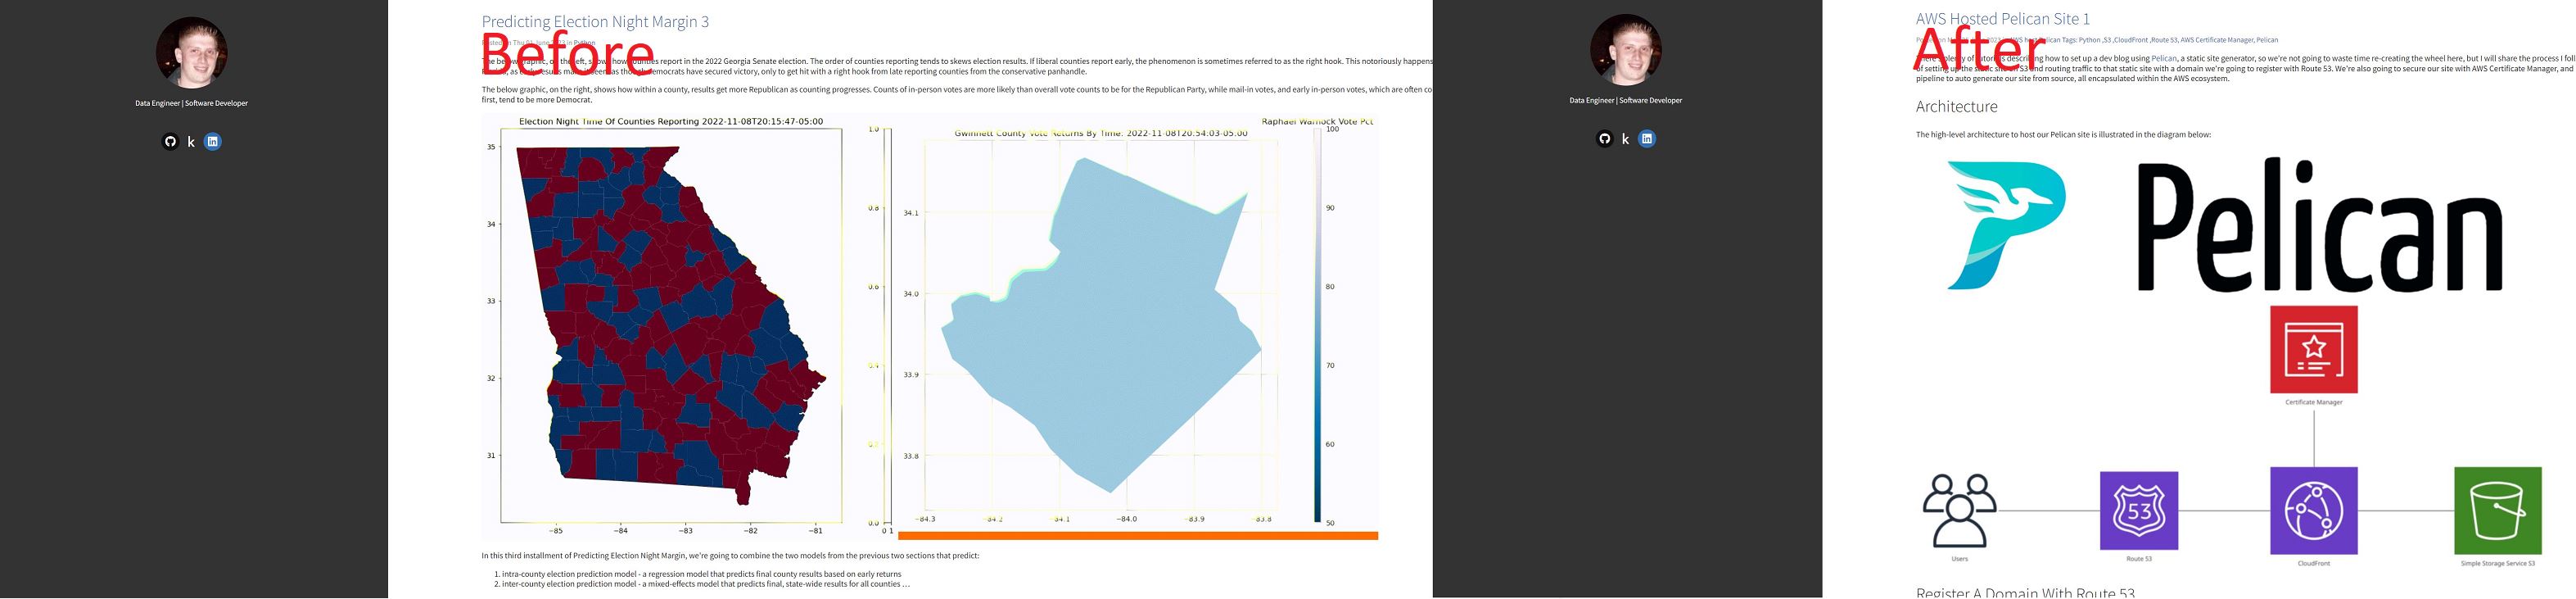Click the 'inter-county election prediction model' list item

pyautogui.click(x=705, y=584)
